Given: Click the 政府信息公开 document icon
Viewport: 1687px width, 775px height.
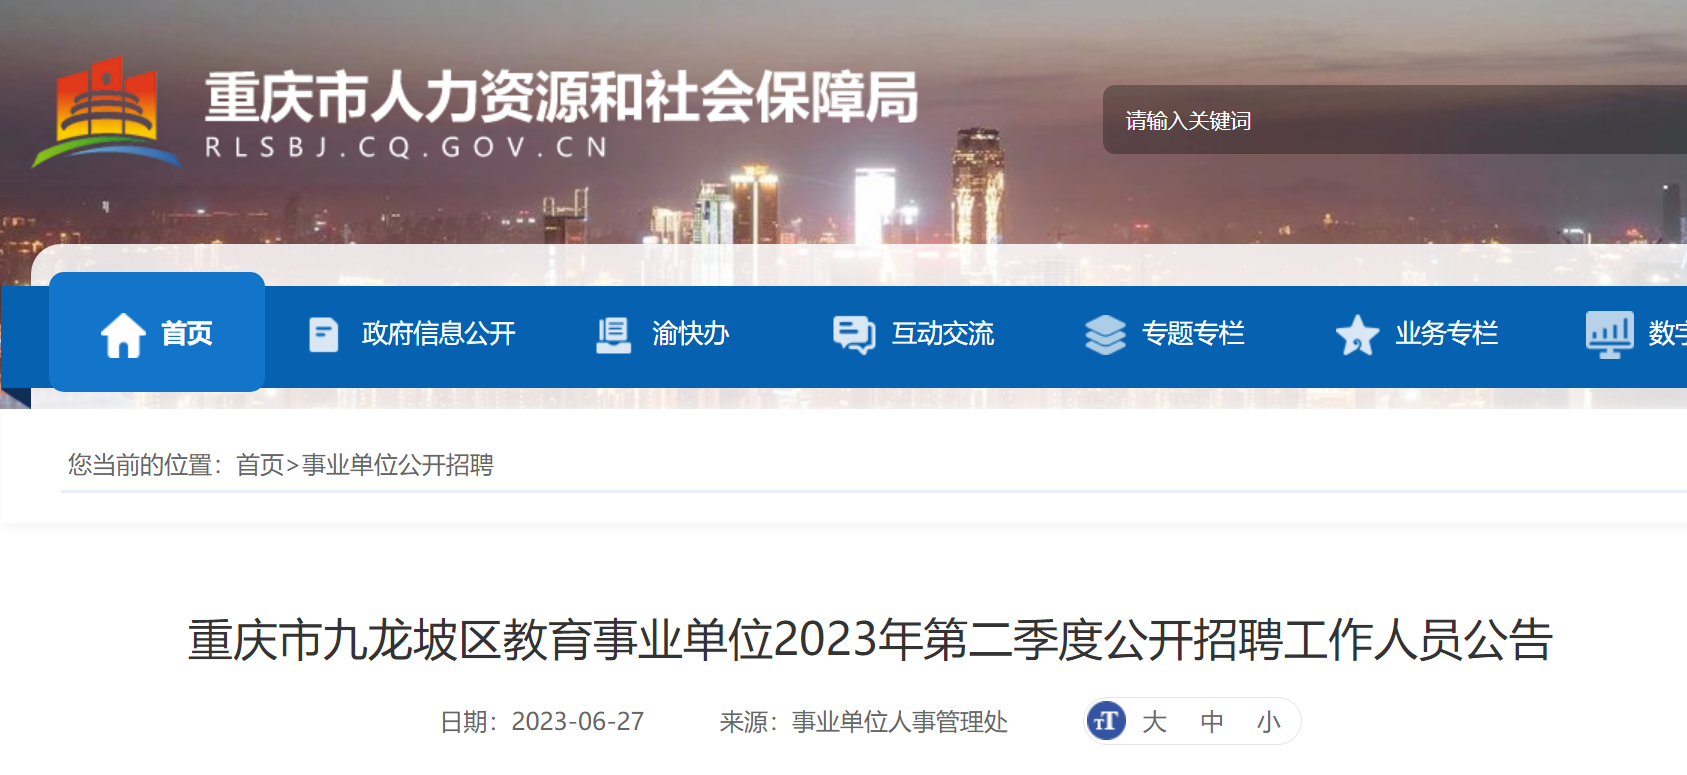Looking at the screenshot, I should coord(324,335).
